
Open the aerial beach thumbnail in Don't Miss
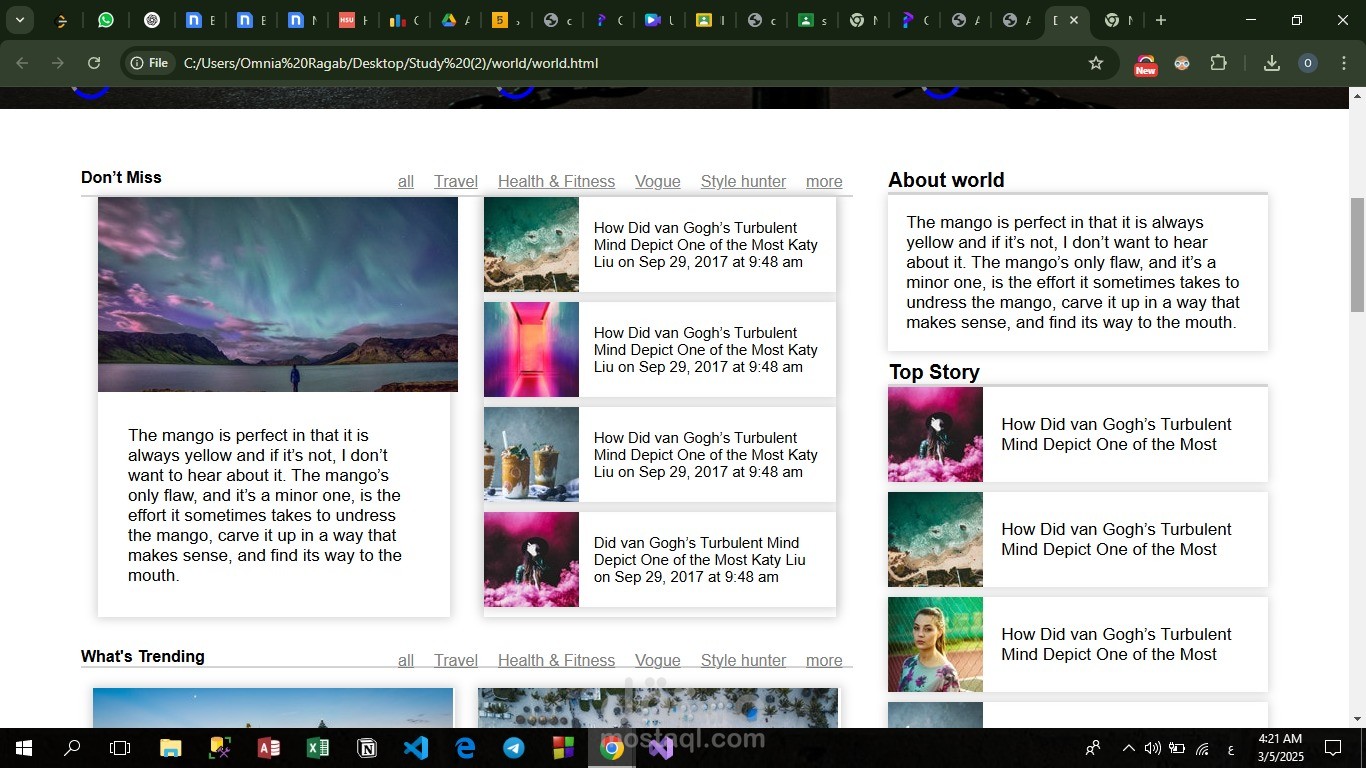tap(531, 244)
